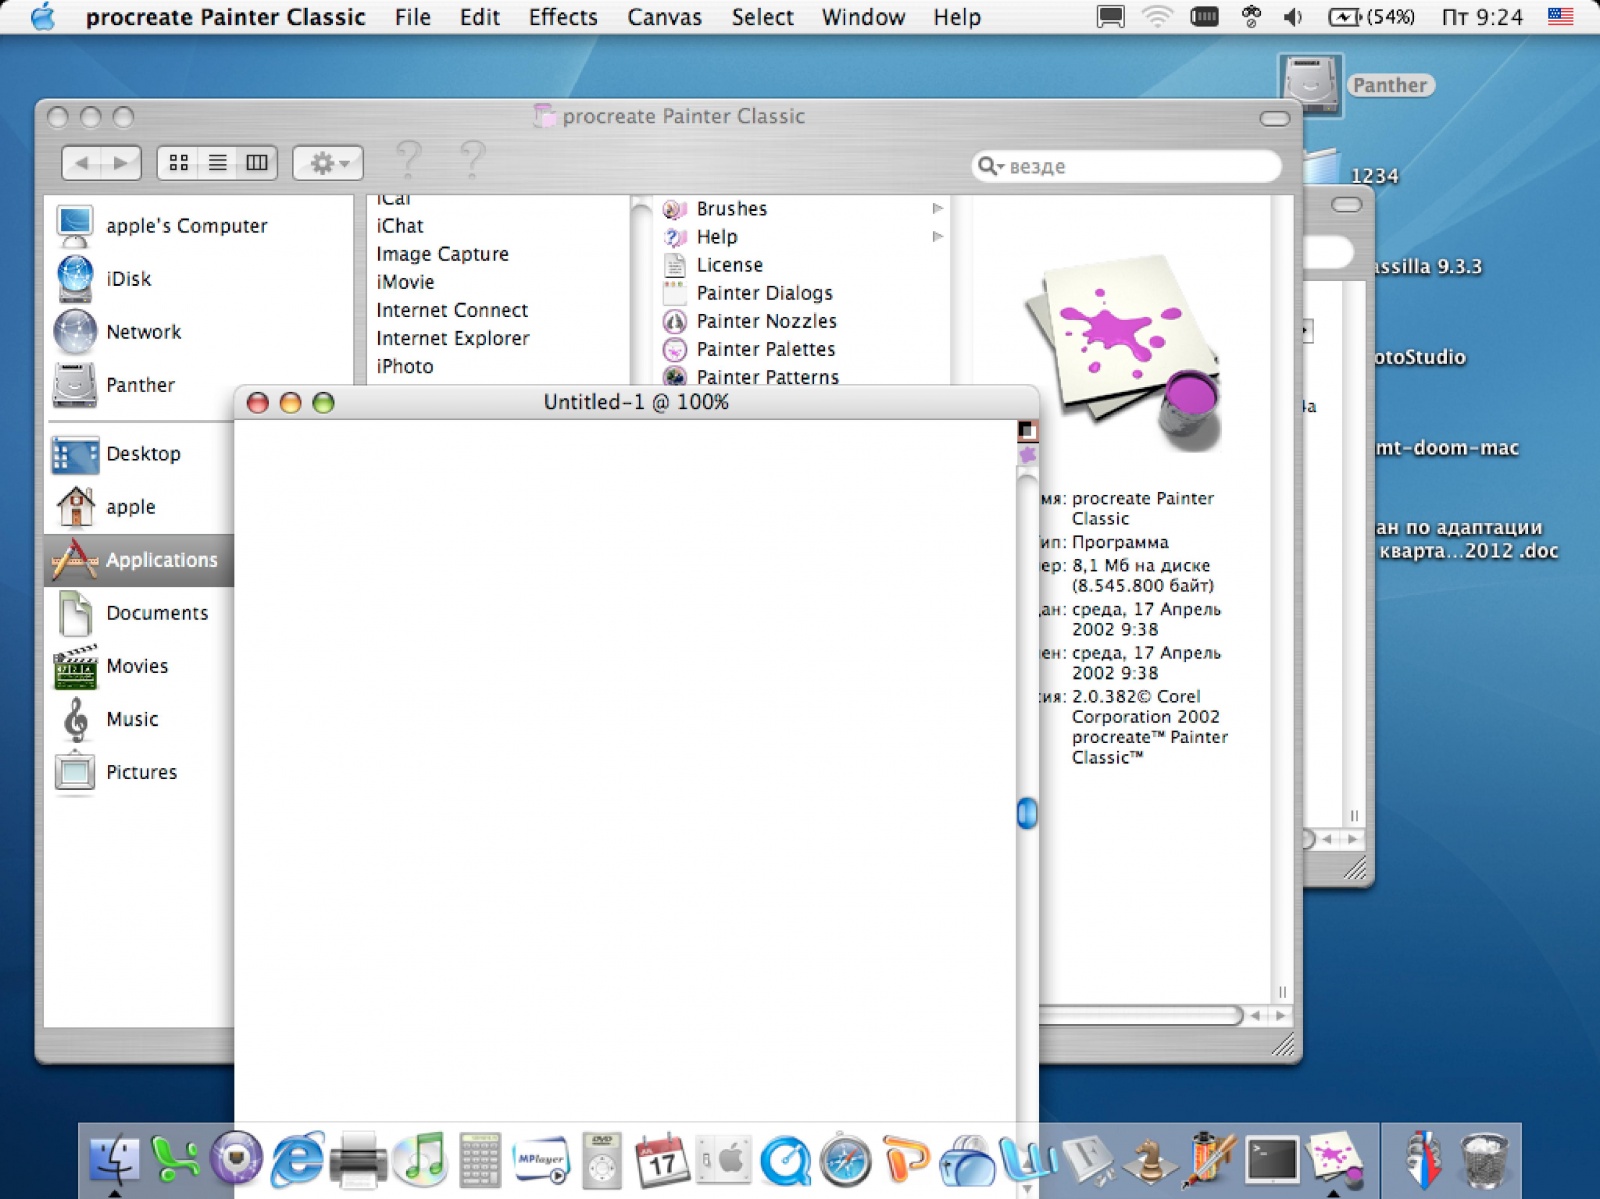The height and width of the screenshot is (1199, 1600).
Task: Open the search scope magnifier dropdown
Action: [x=991, y=166]
